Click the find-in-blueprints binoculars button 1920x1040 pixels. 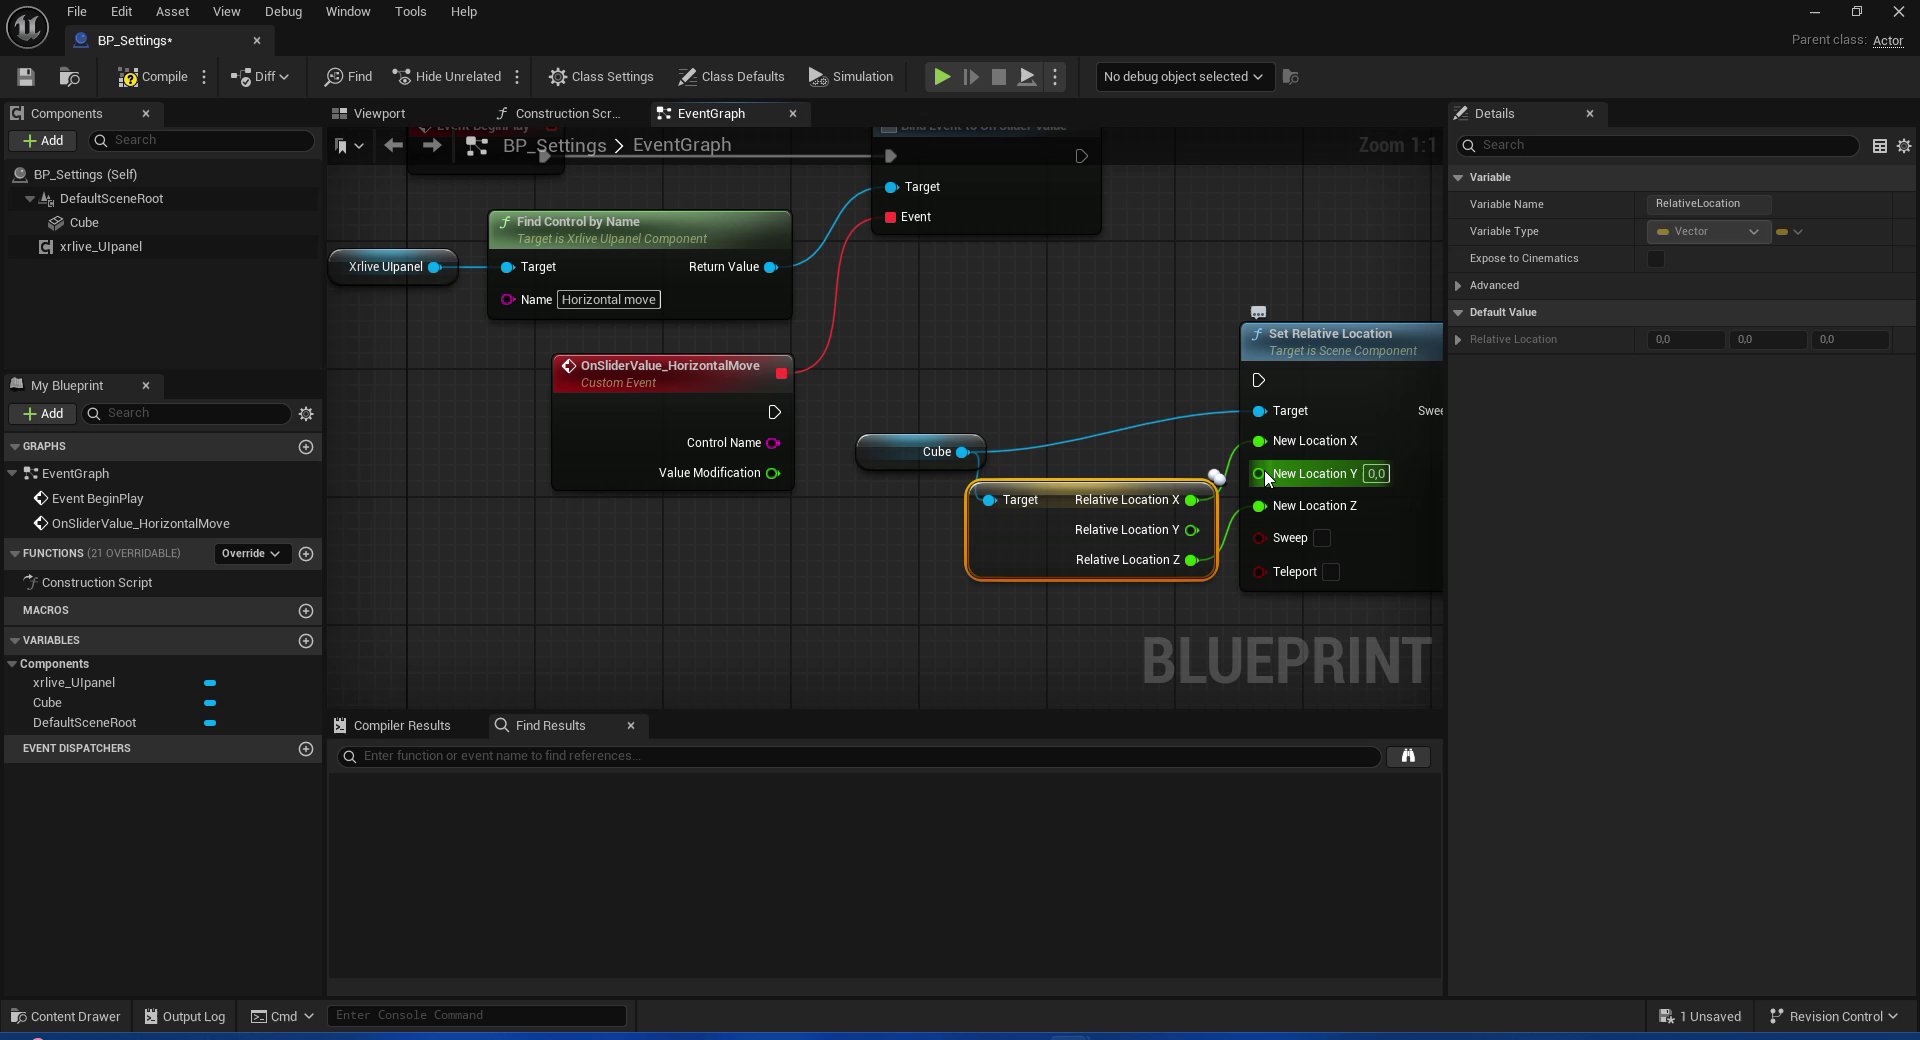point(1408,757)
